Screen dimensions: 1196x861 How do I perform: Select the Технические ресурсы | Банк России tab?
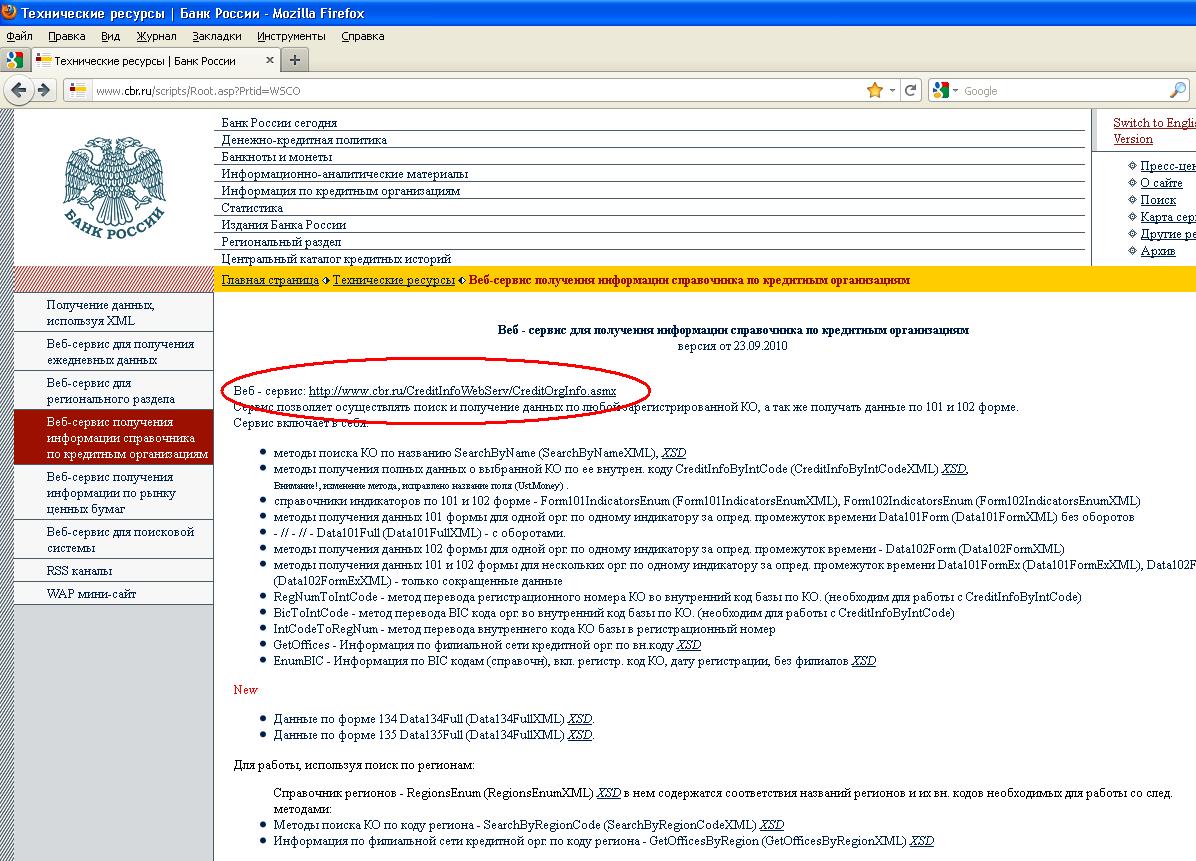[x=155, y=60]
